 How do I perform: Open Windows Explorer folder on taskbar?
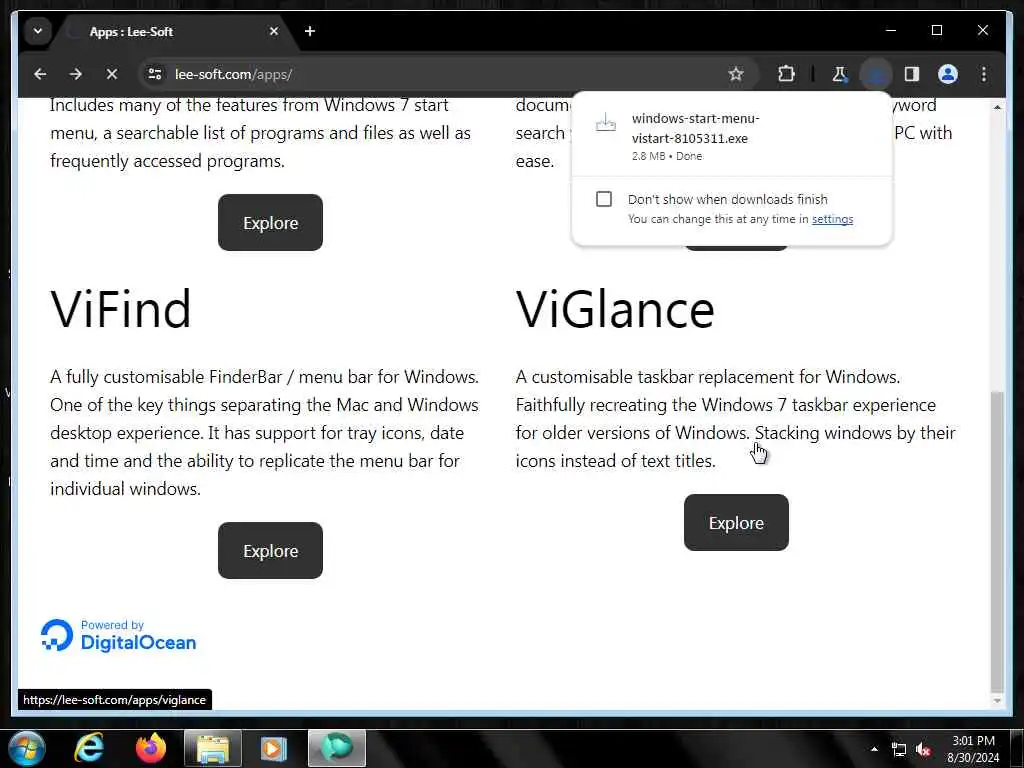point(213,748)
